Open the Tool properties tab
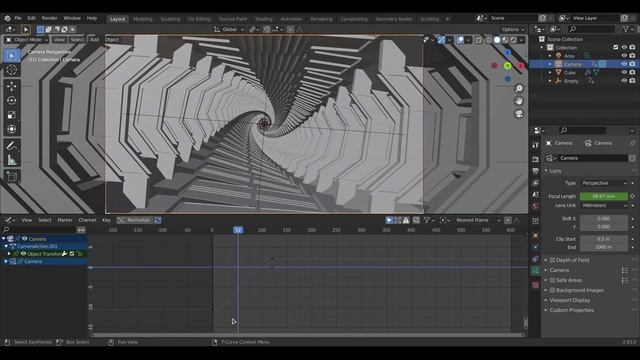 click(536, 145)
